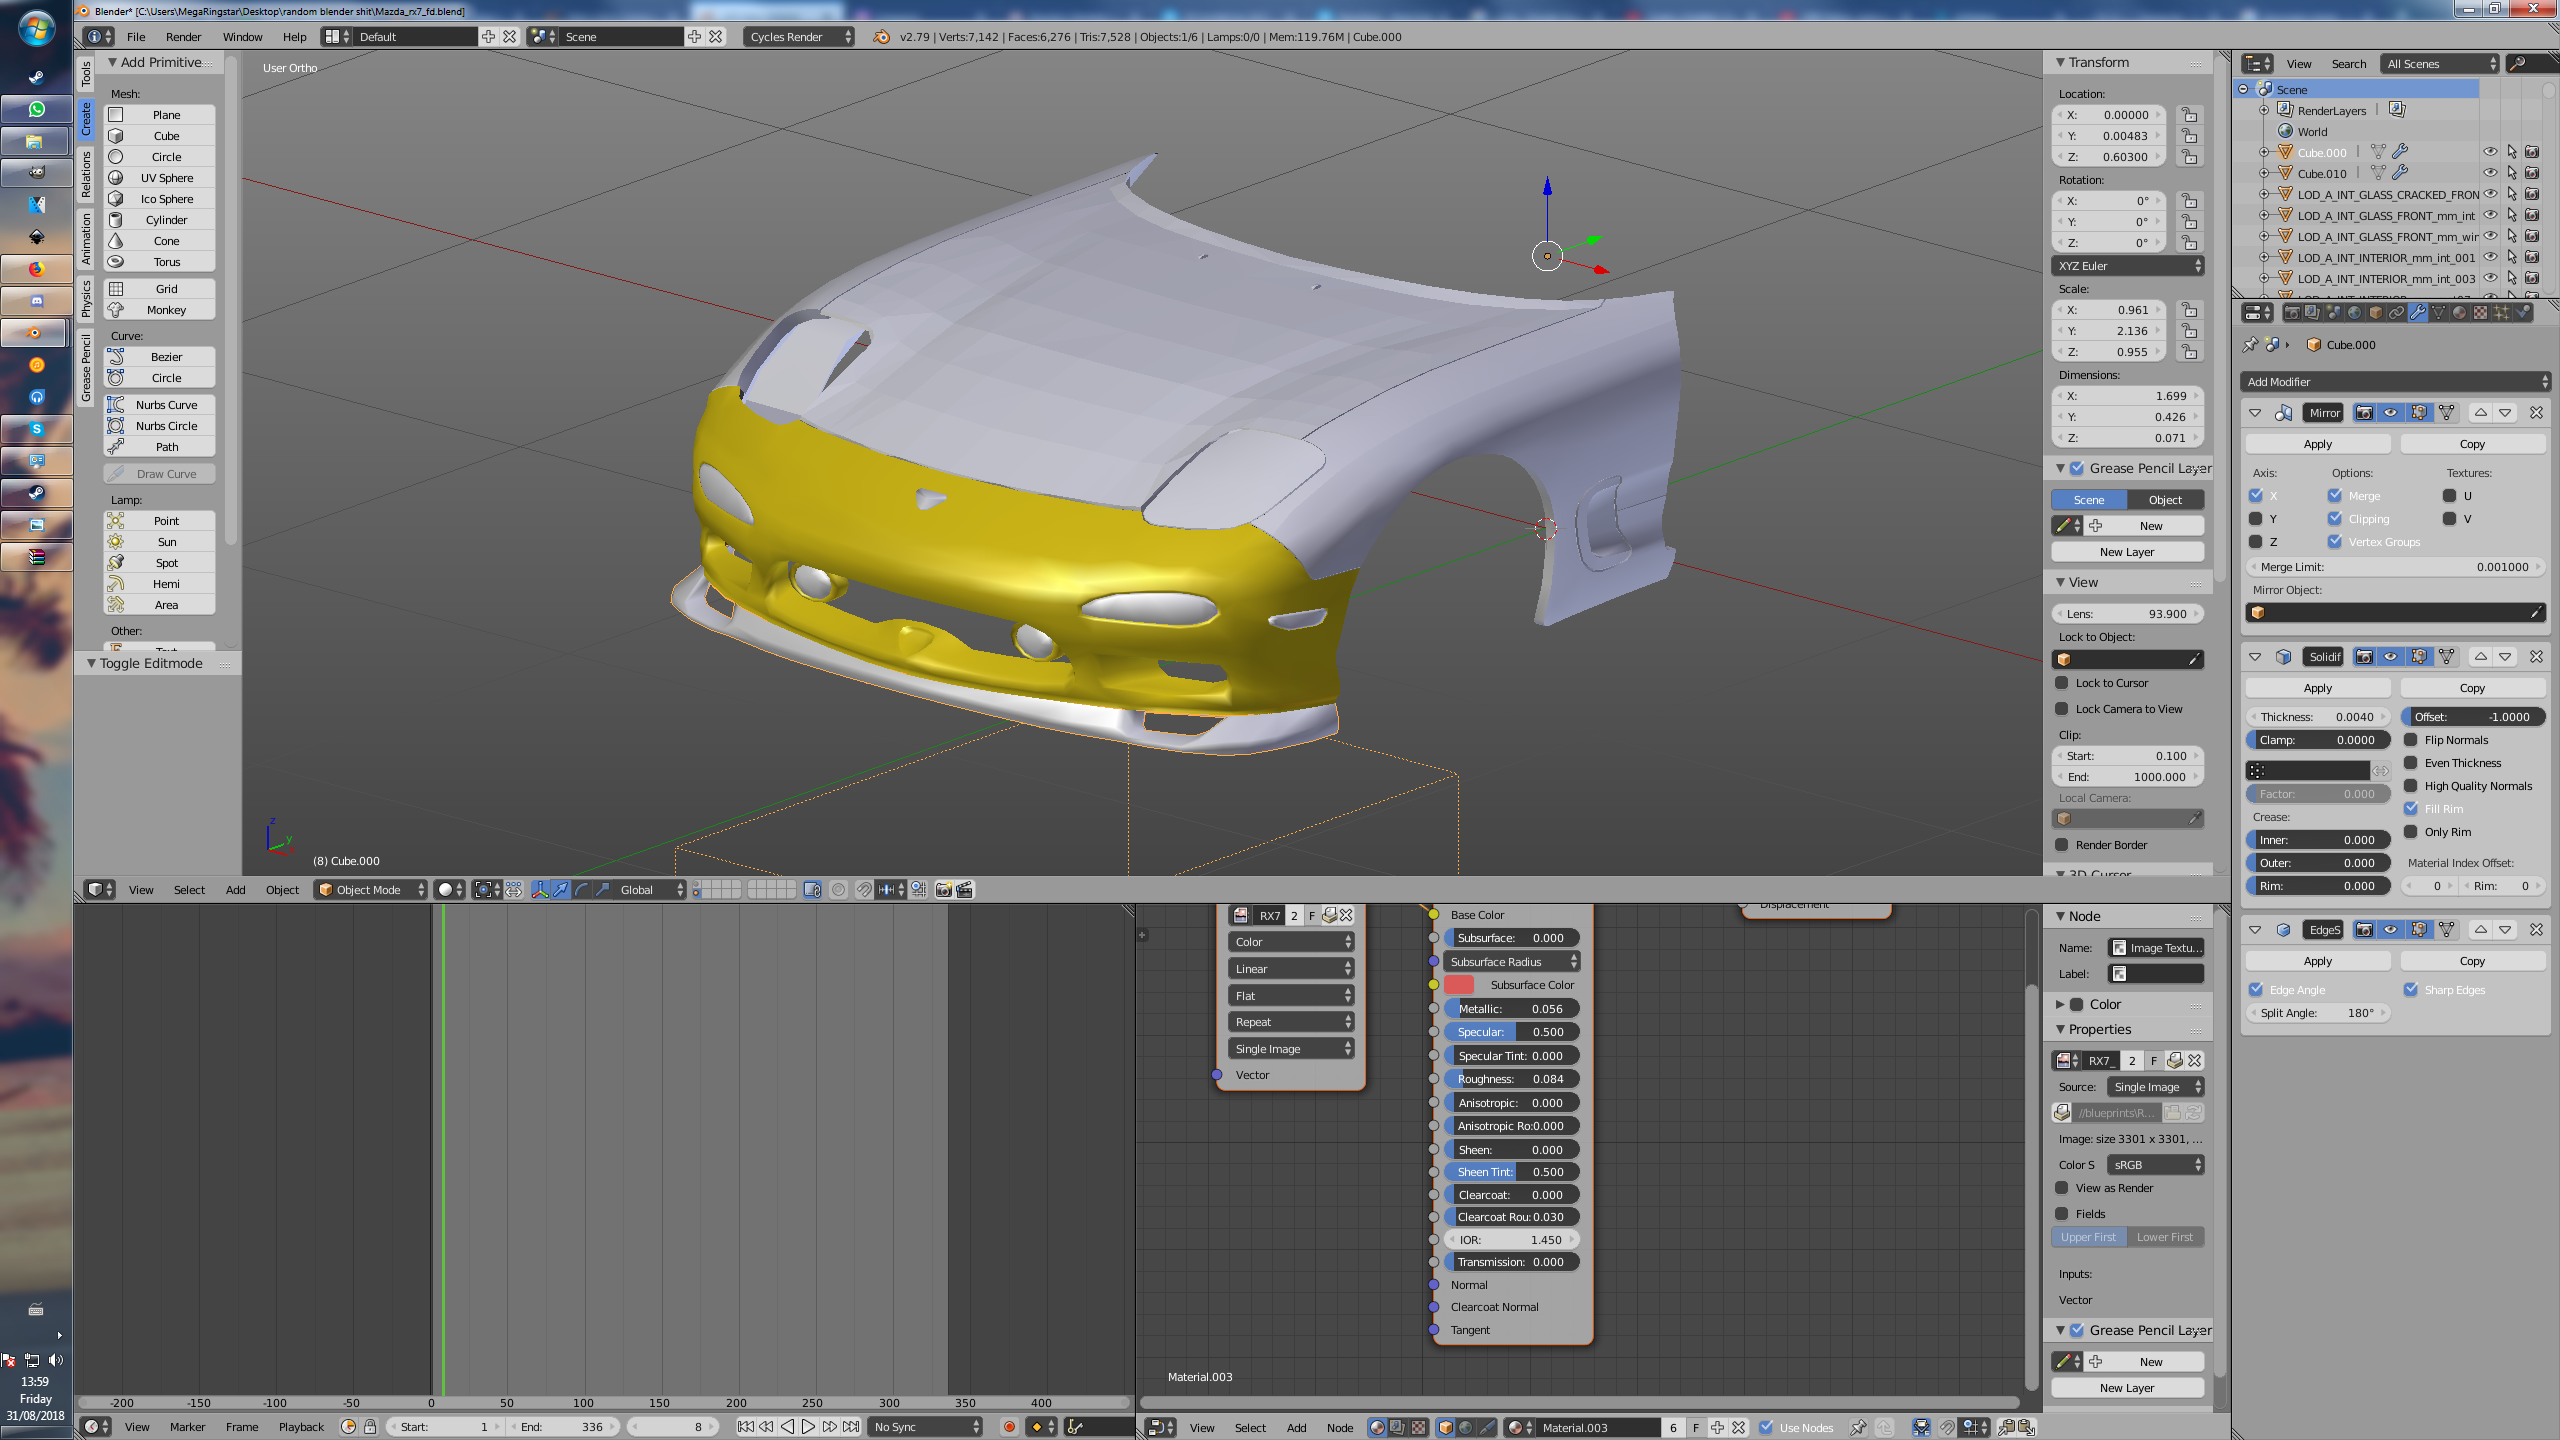Adjust the Metallic slider in Principled node
Screen dimensions: 2560x1440
coord(1511,1009)
